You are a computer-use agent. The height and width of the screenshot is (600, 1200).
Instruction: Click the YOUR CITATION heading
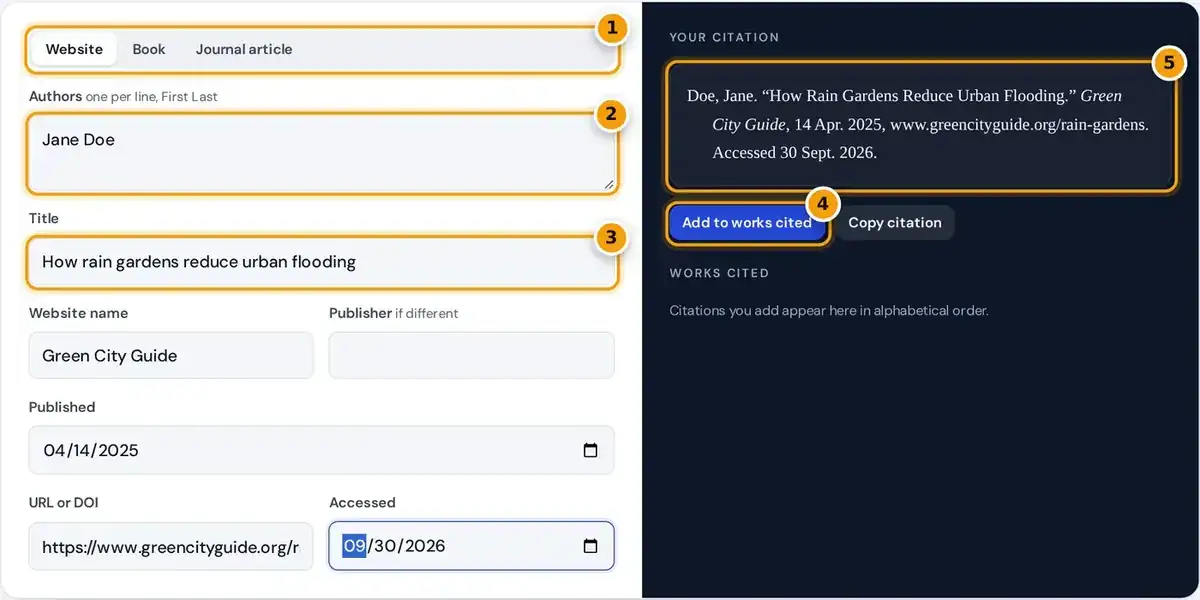click(x=724, y=37)
